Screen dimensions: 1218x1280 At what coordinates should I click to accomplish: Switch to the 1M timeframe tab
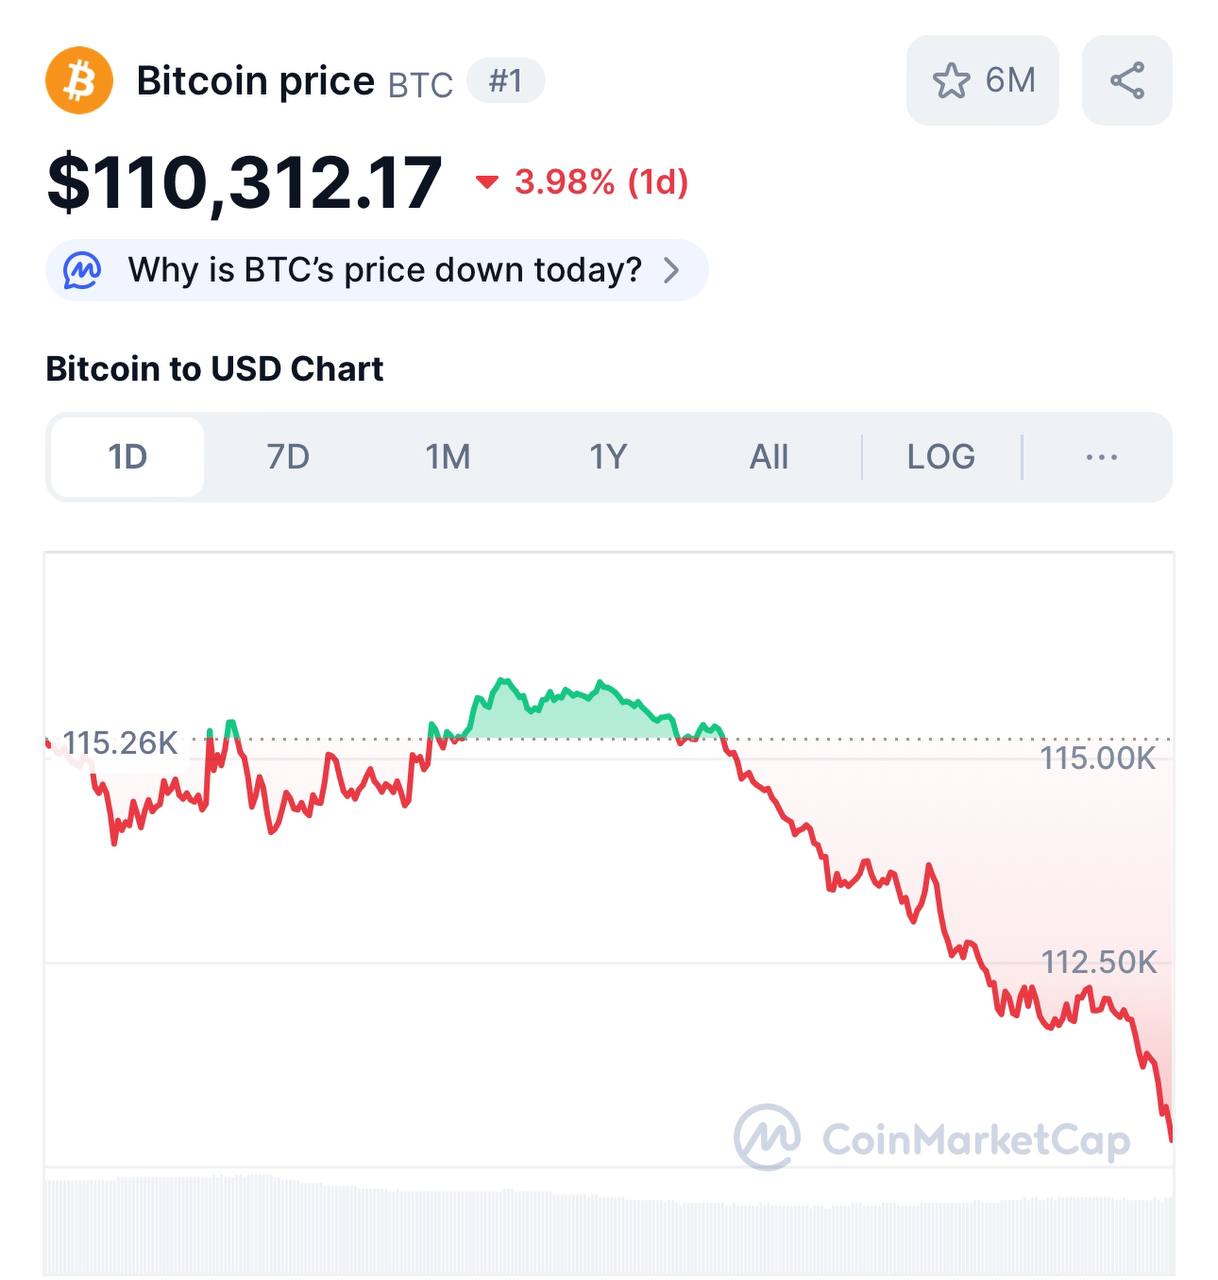[x=448, y=457]
